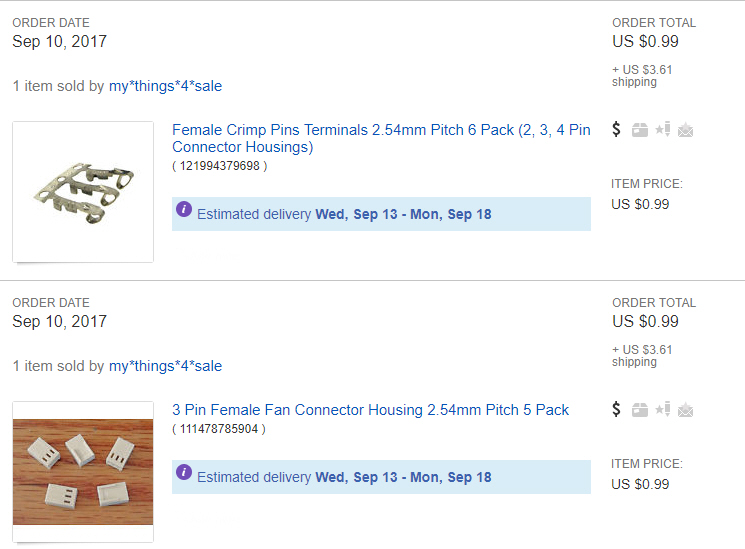Open the white fan connector housings thumbnail
Viewport: 745px width, 549px height.
(83, 472)
